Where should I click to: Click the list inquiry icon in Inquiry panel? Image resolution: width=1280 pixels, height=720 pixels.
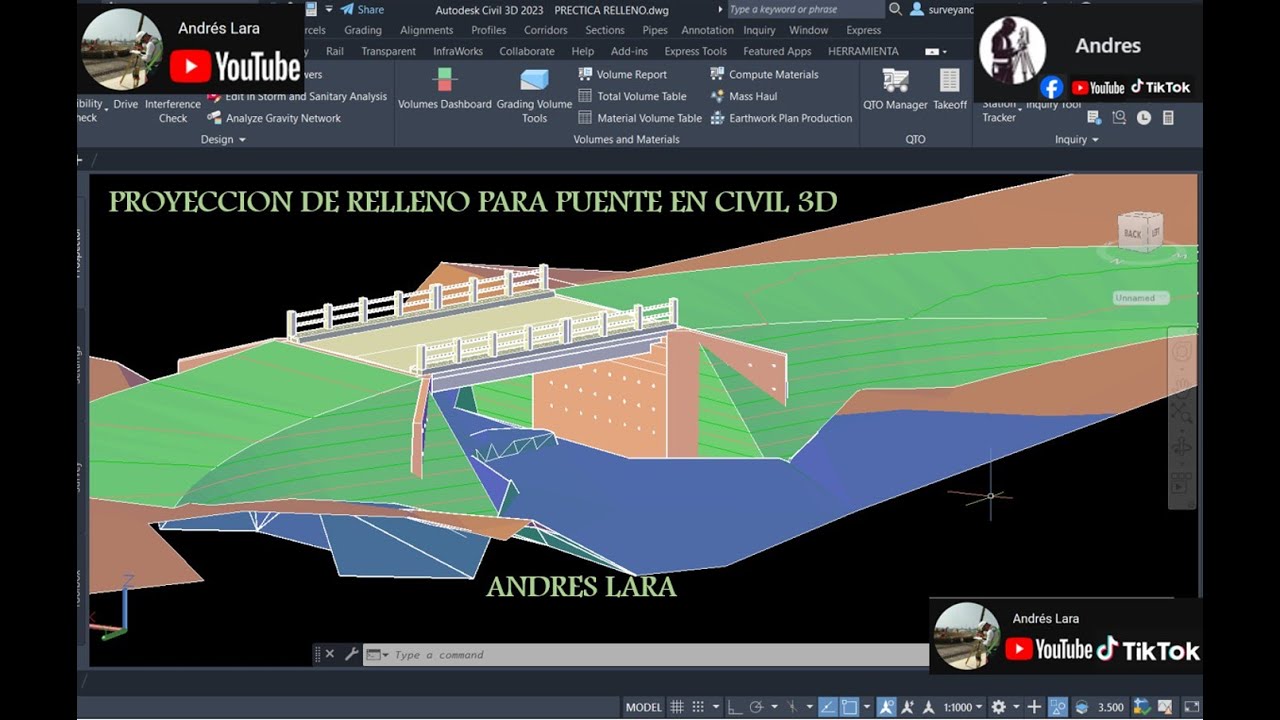pos(1094,118)
